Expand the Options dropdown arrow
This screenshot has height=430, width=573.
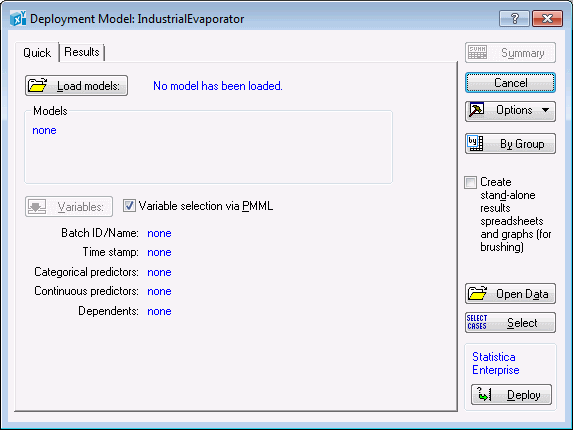(x=545, y=110)
